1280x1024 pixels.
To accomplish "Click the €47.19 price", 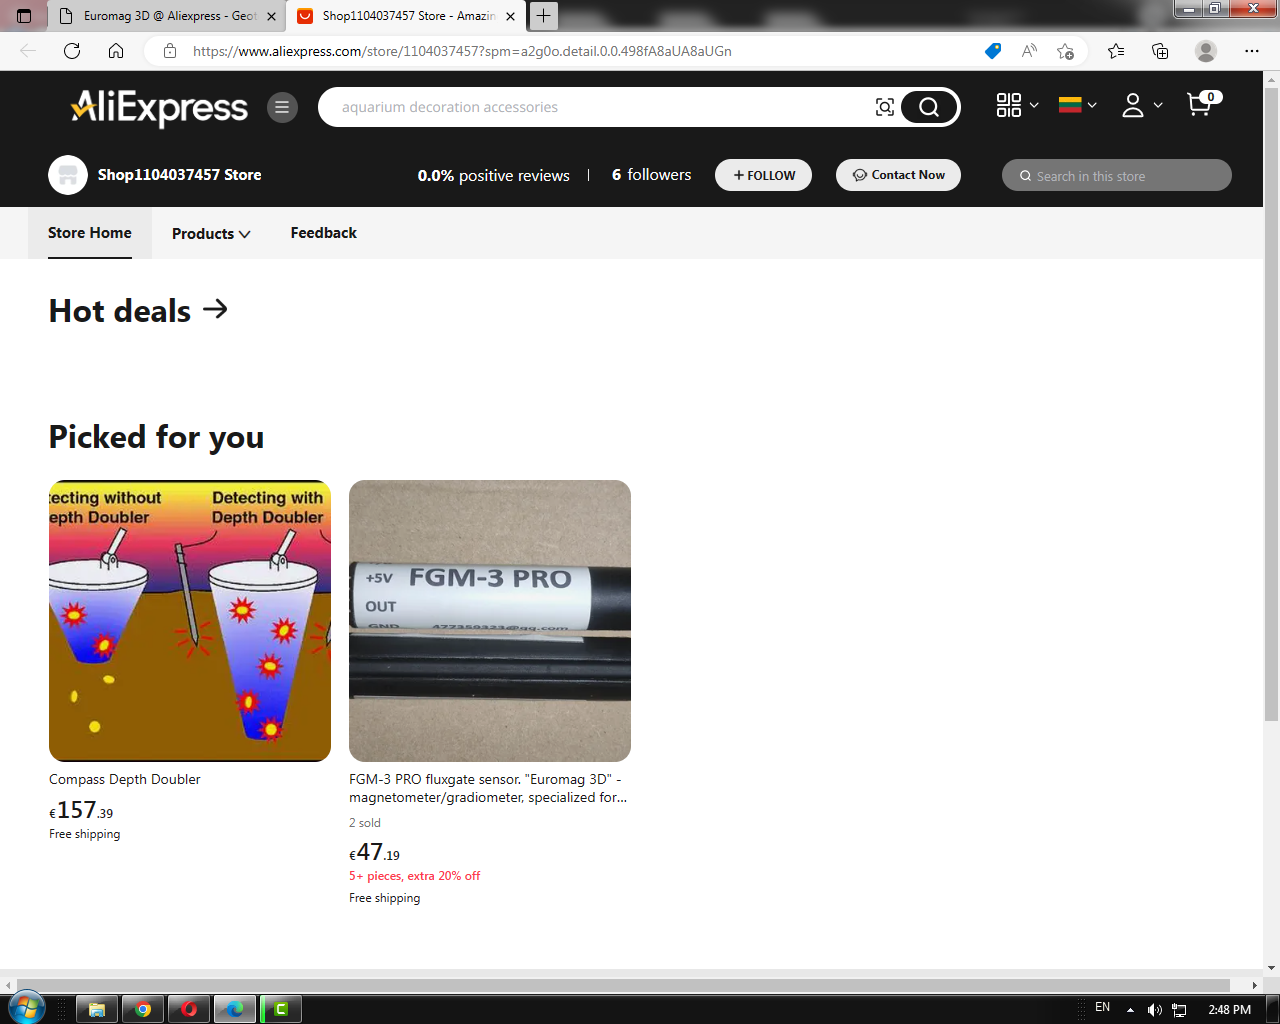I will 374,852.
